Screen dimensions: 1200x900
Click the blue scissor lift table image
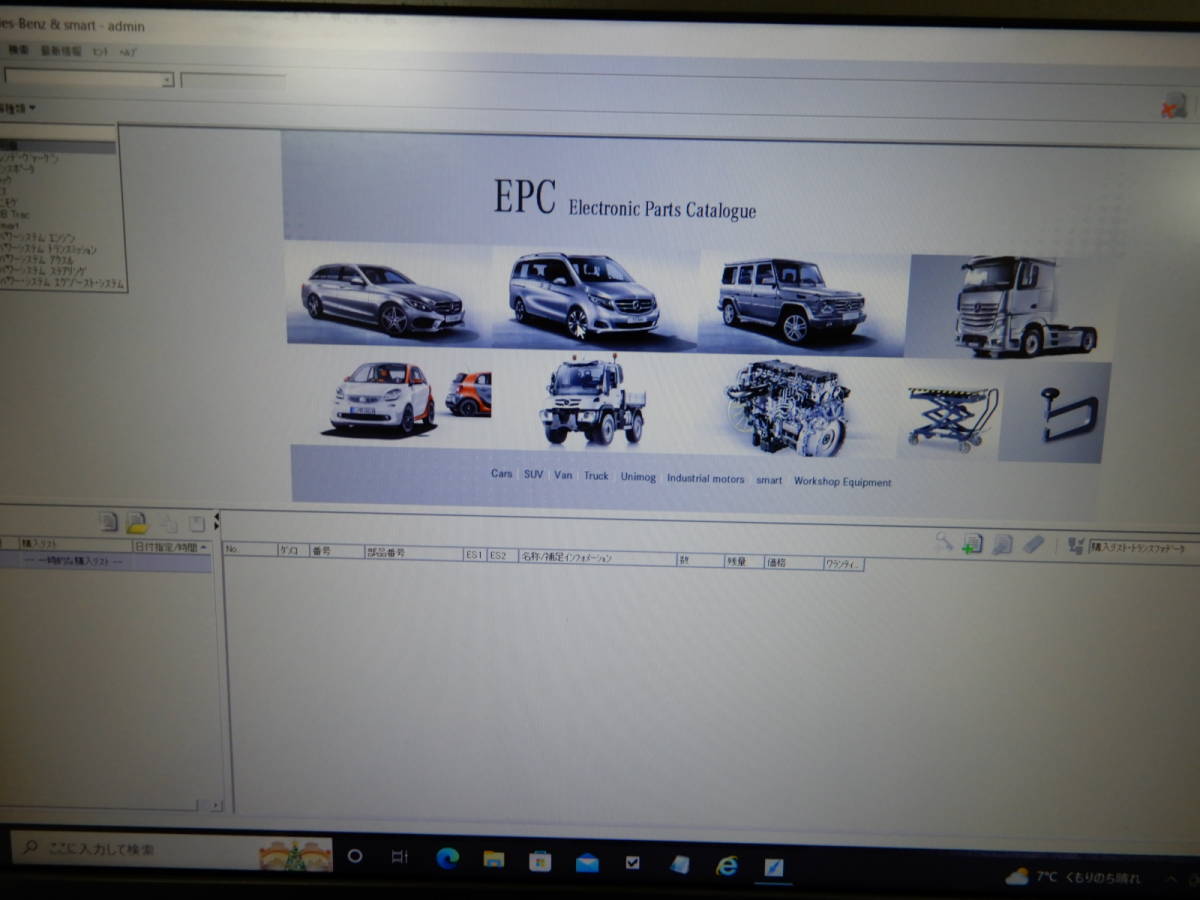coord(952,418)
